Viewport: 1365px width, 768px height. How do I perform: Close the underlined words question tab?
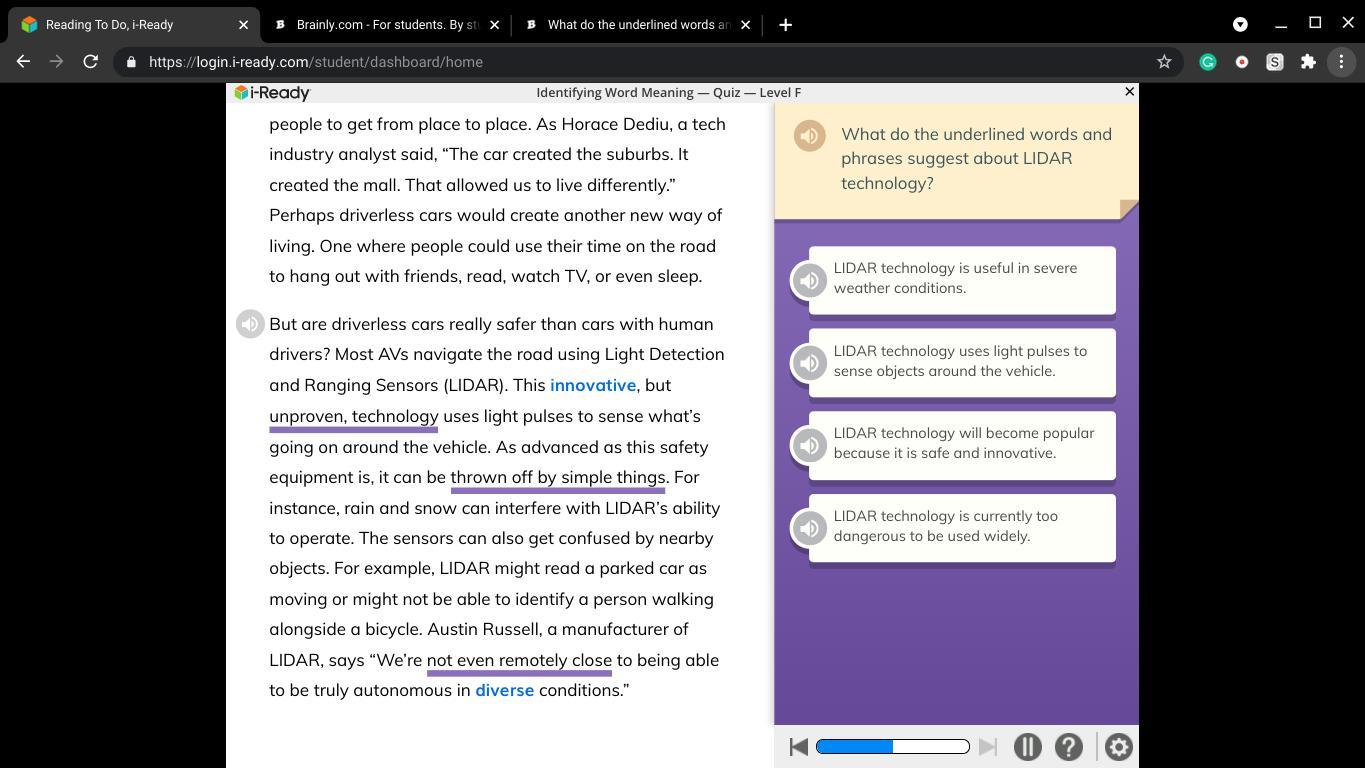[745, 25]
